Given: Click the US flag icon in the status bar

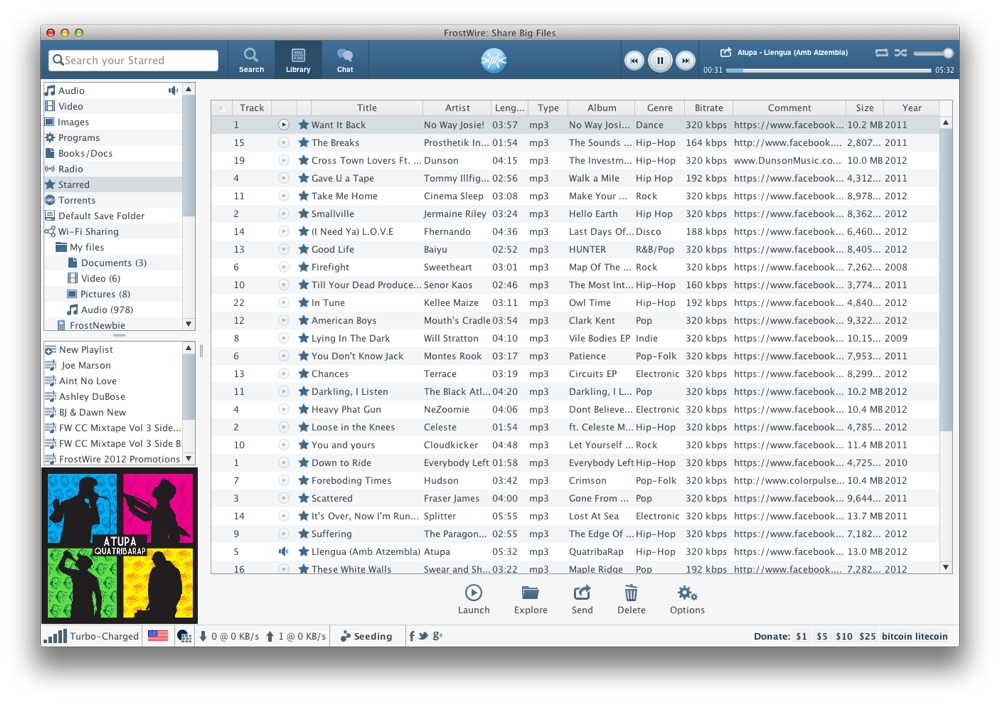Looking at the screenshot, I should tap(158, 636).
